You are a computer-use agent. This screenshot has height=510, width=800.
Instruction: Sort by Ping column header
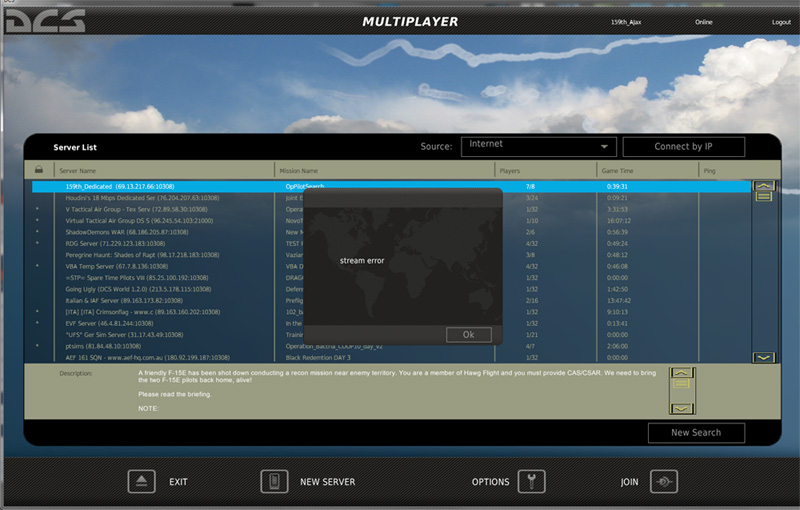tap(709, 171)
